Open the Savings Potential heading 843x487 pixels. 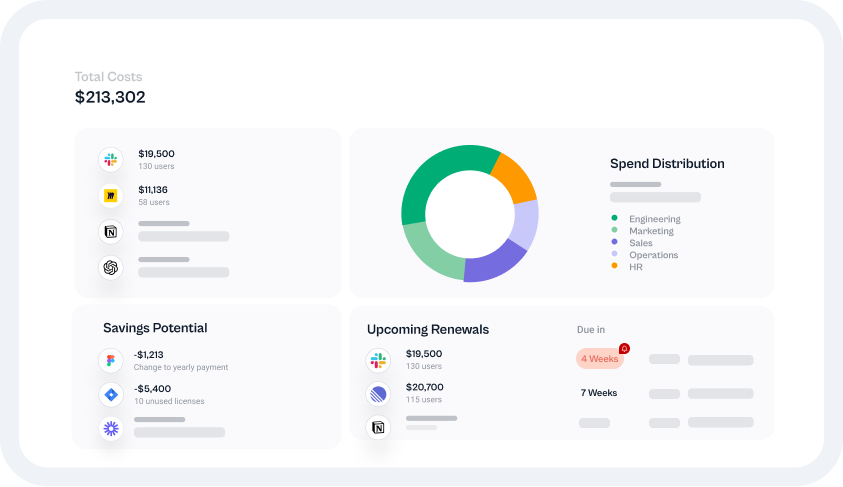[155, 328]
